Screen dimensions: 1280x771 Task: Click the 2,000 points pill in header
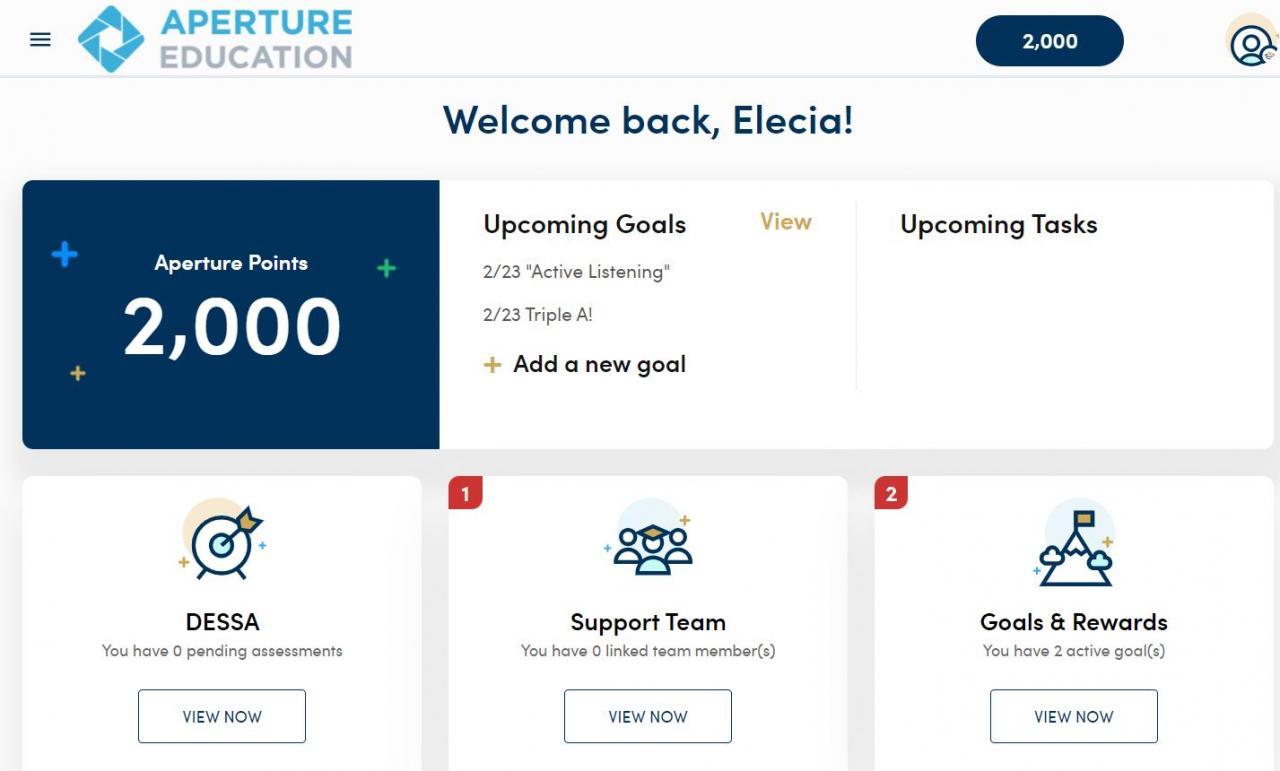pos(1049,41)
